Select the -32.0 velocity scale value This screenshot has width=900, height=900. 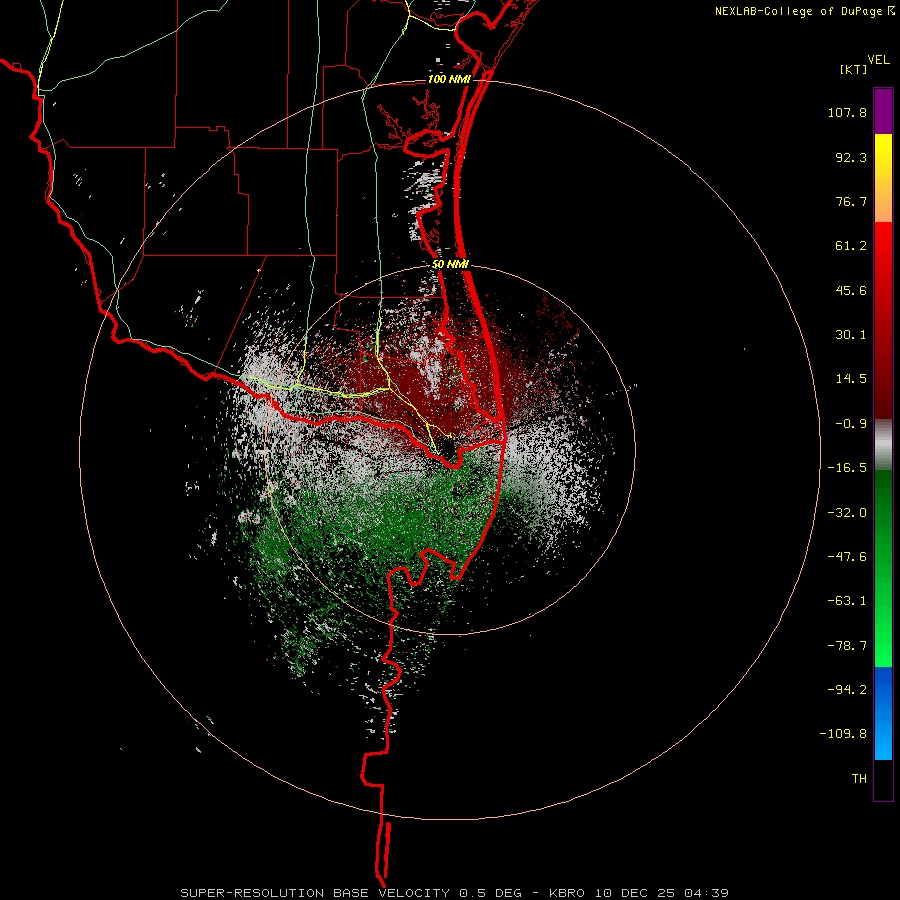pyautogui.click(x=847, y=513)
